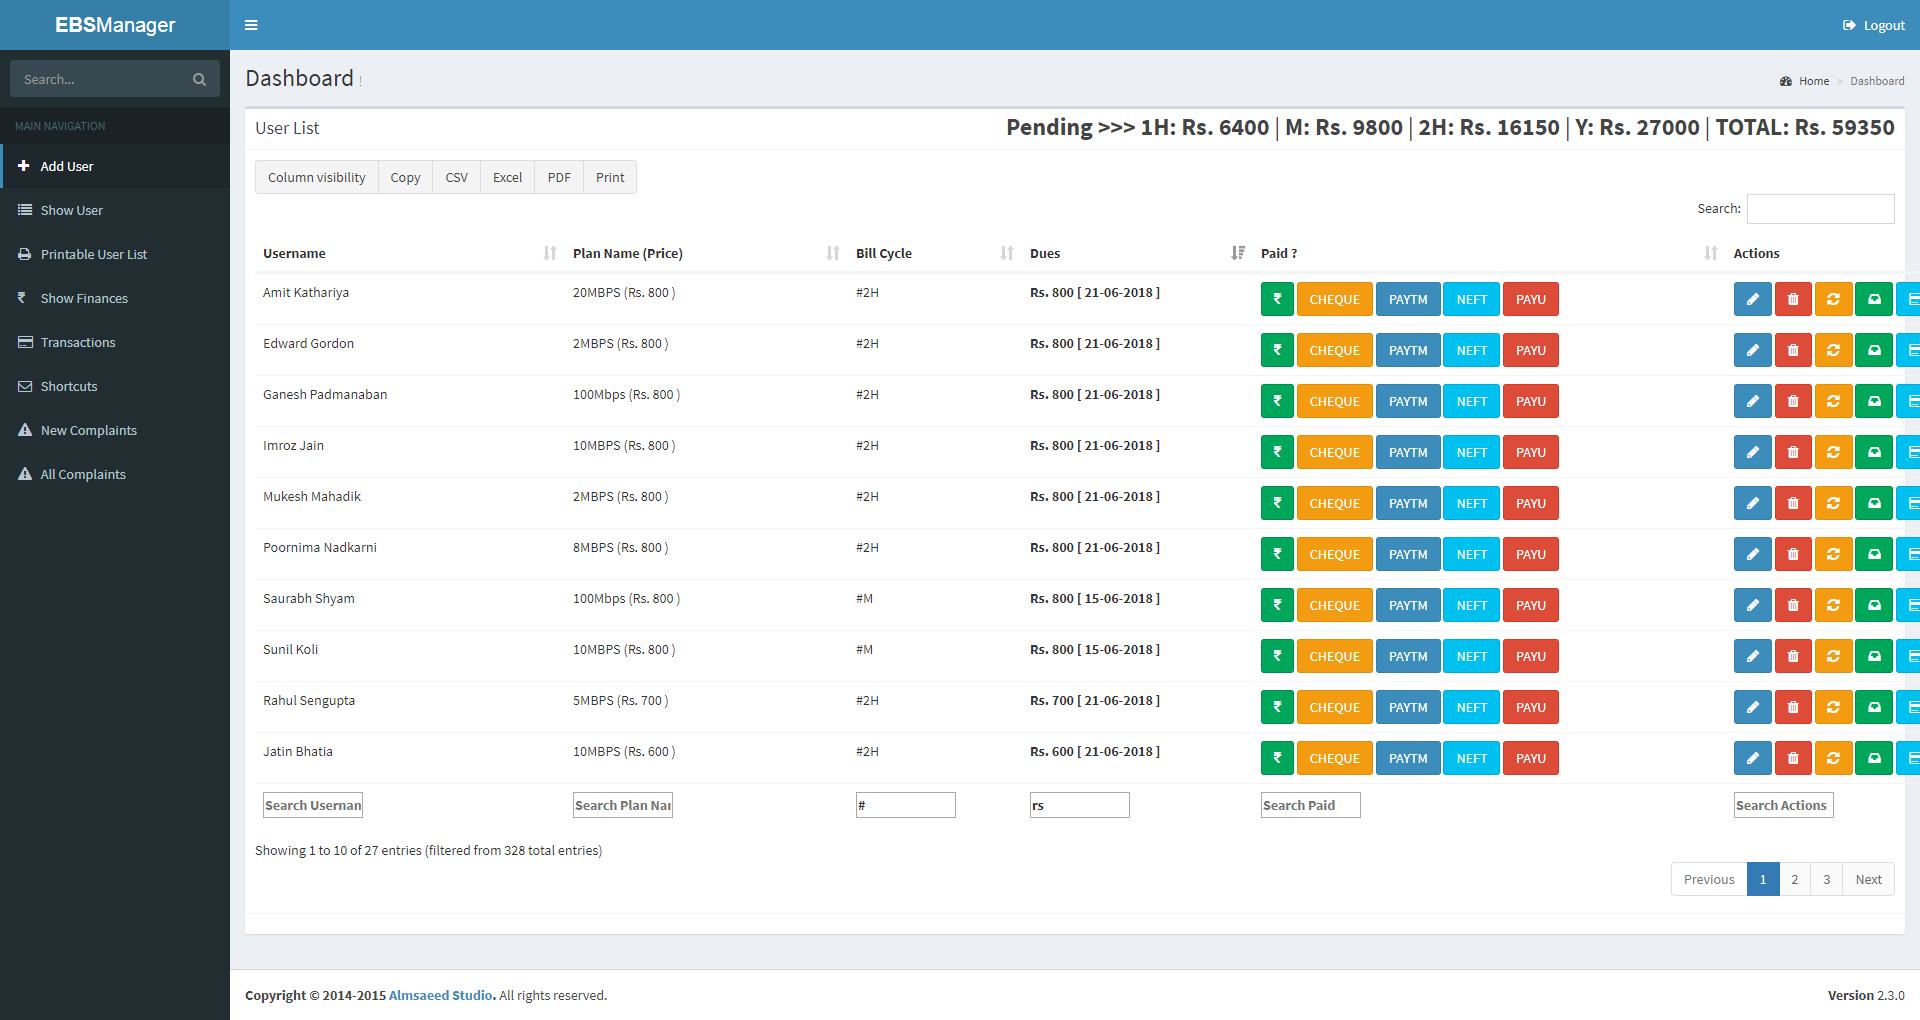Click the cyan card icon for Amit Kathariya
1920x1020 pixels.
(1909, 299)
